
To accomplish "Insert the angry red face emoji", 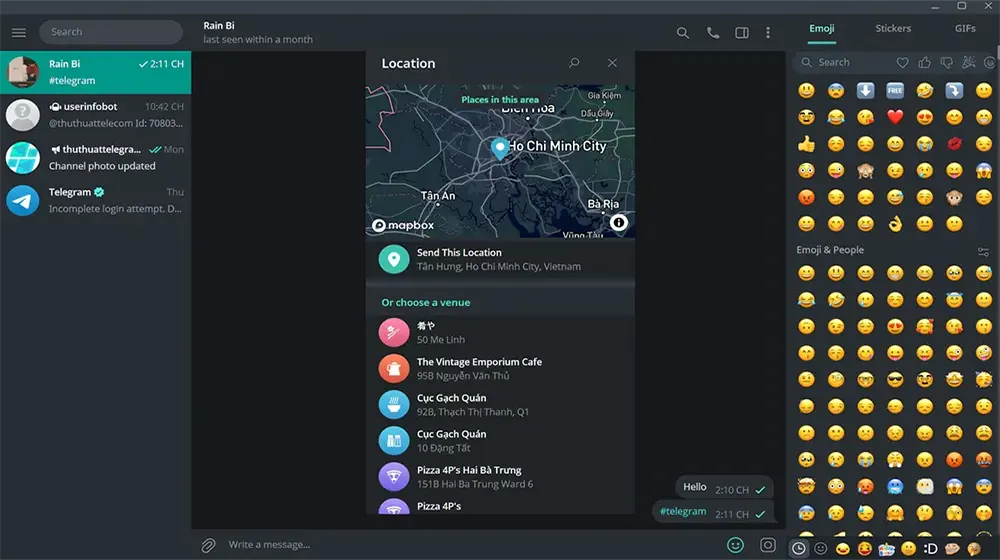I will [x=806, y=197].
